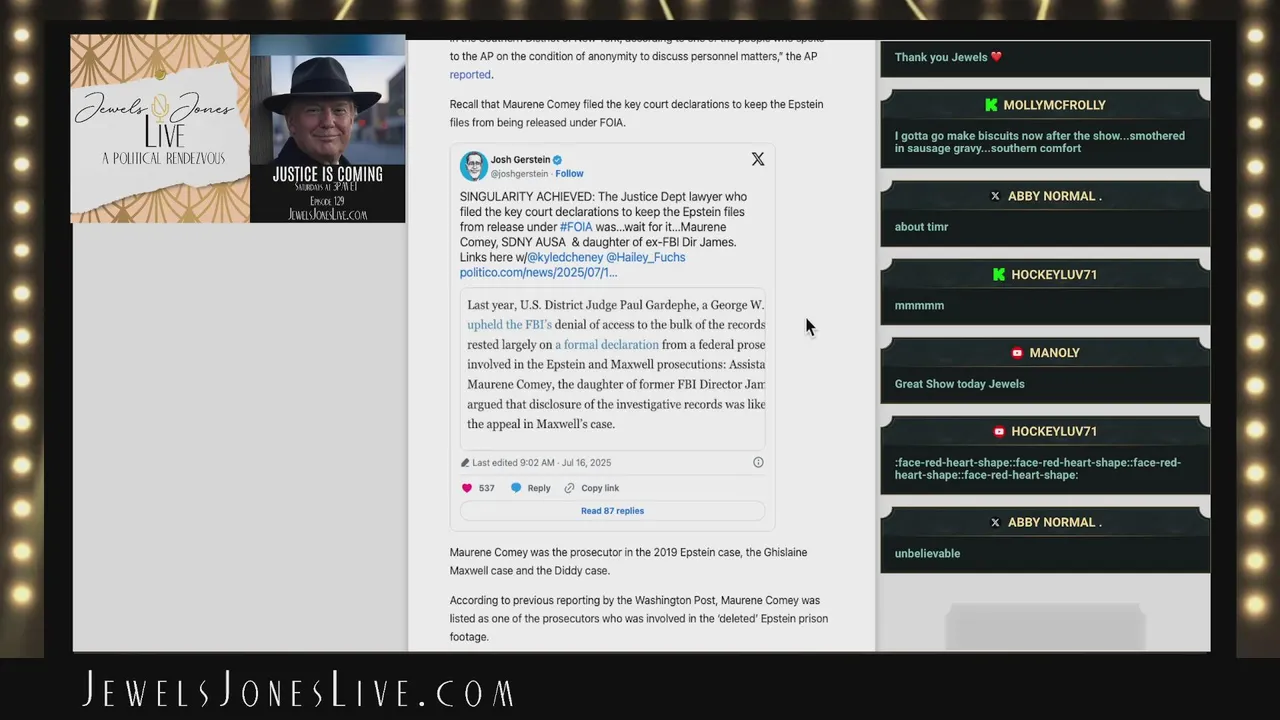Click the Reply label under the tweet
The width and height of the screenshot is (1280, 720).
[x=539, y=488]
